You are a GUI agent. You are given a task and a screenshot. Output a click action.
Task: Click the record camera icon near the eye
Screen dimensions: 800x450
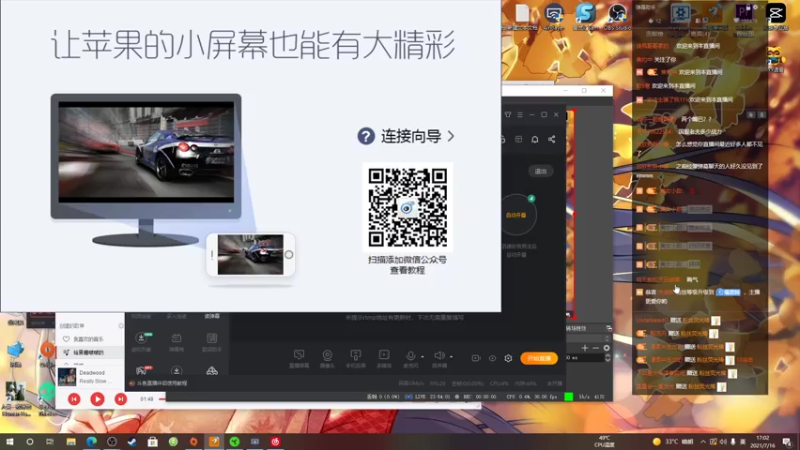476,358
